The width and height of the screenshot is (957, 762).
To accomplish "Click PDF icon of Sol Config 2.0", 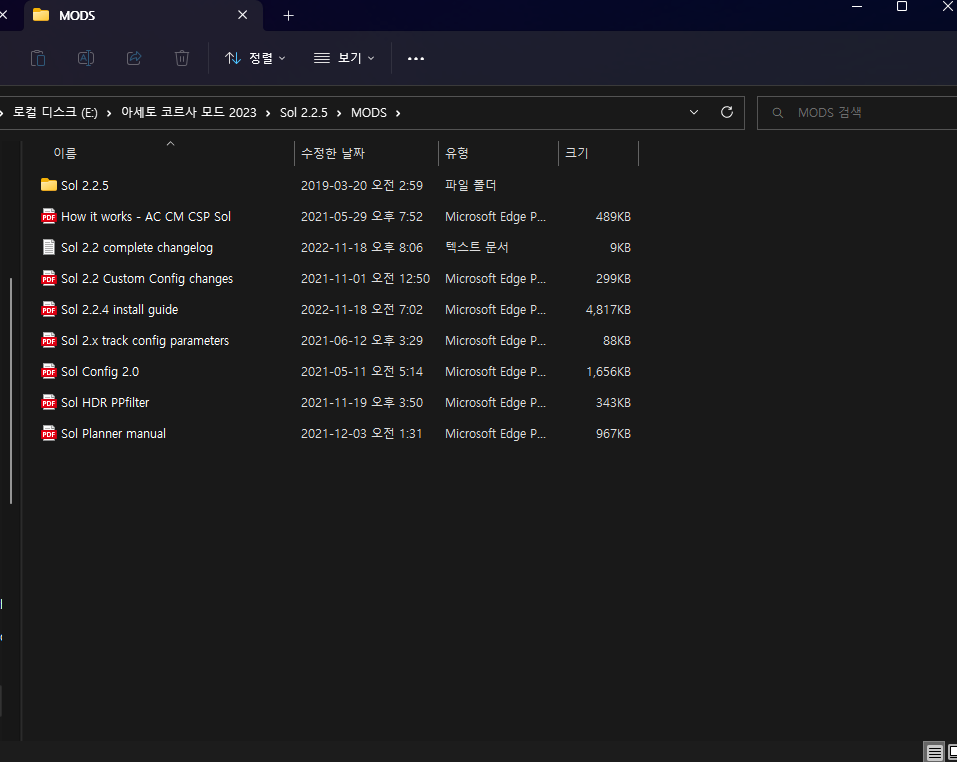I will pyautogui.click(x=49, y=372).
